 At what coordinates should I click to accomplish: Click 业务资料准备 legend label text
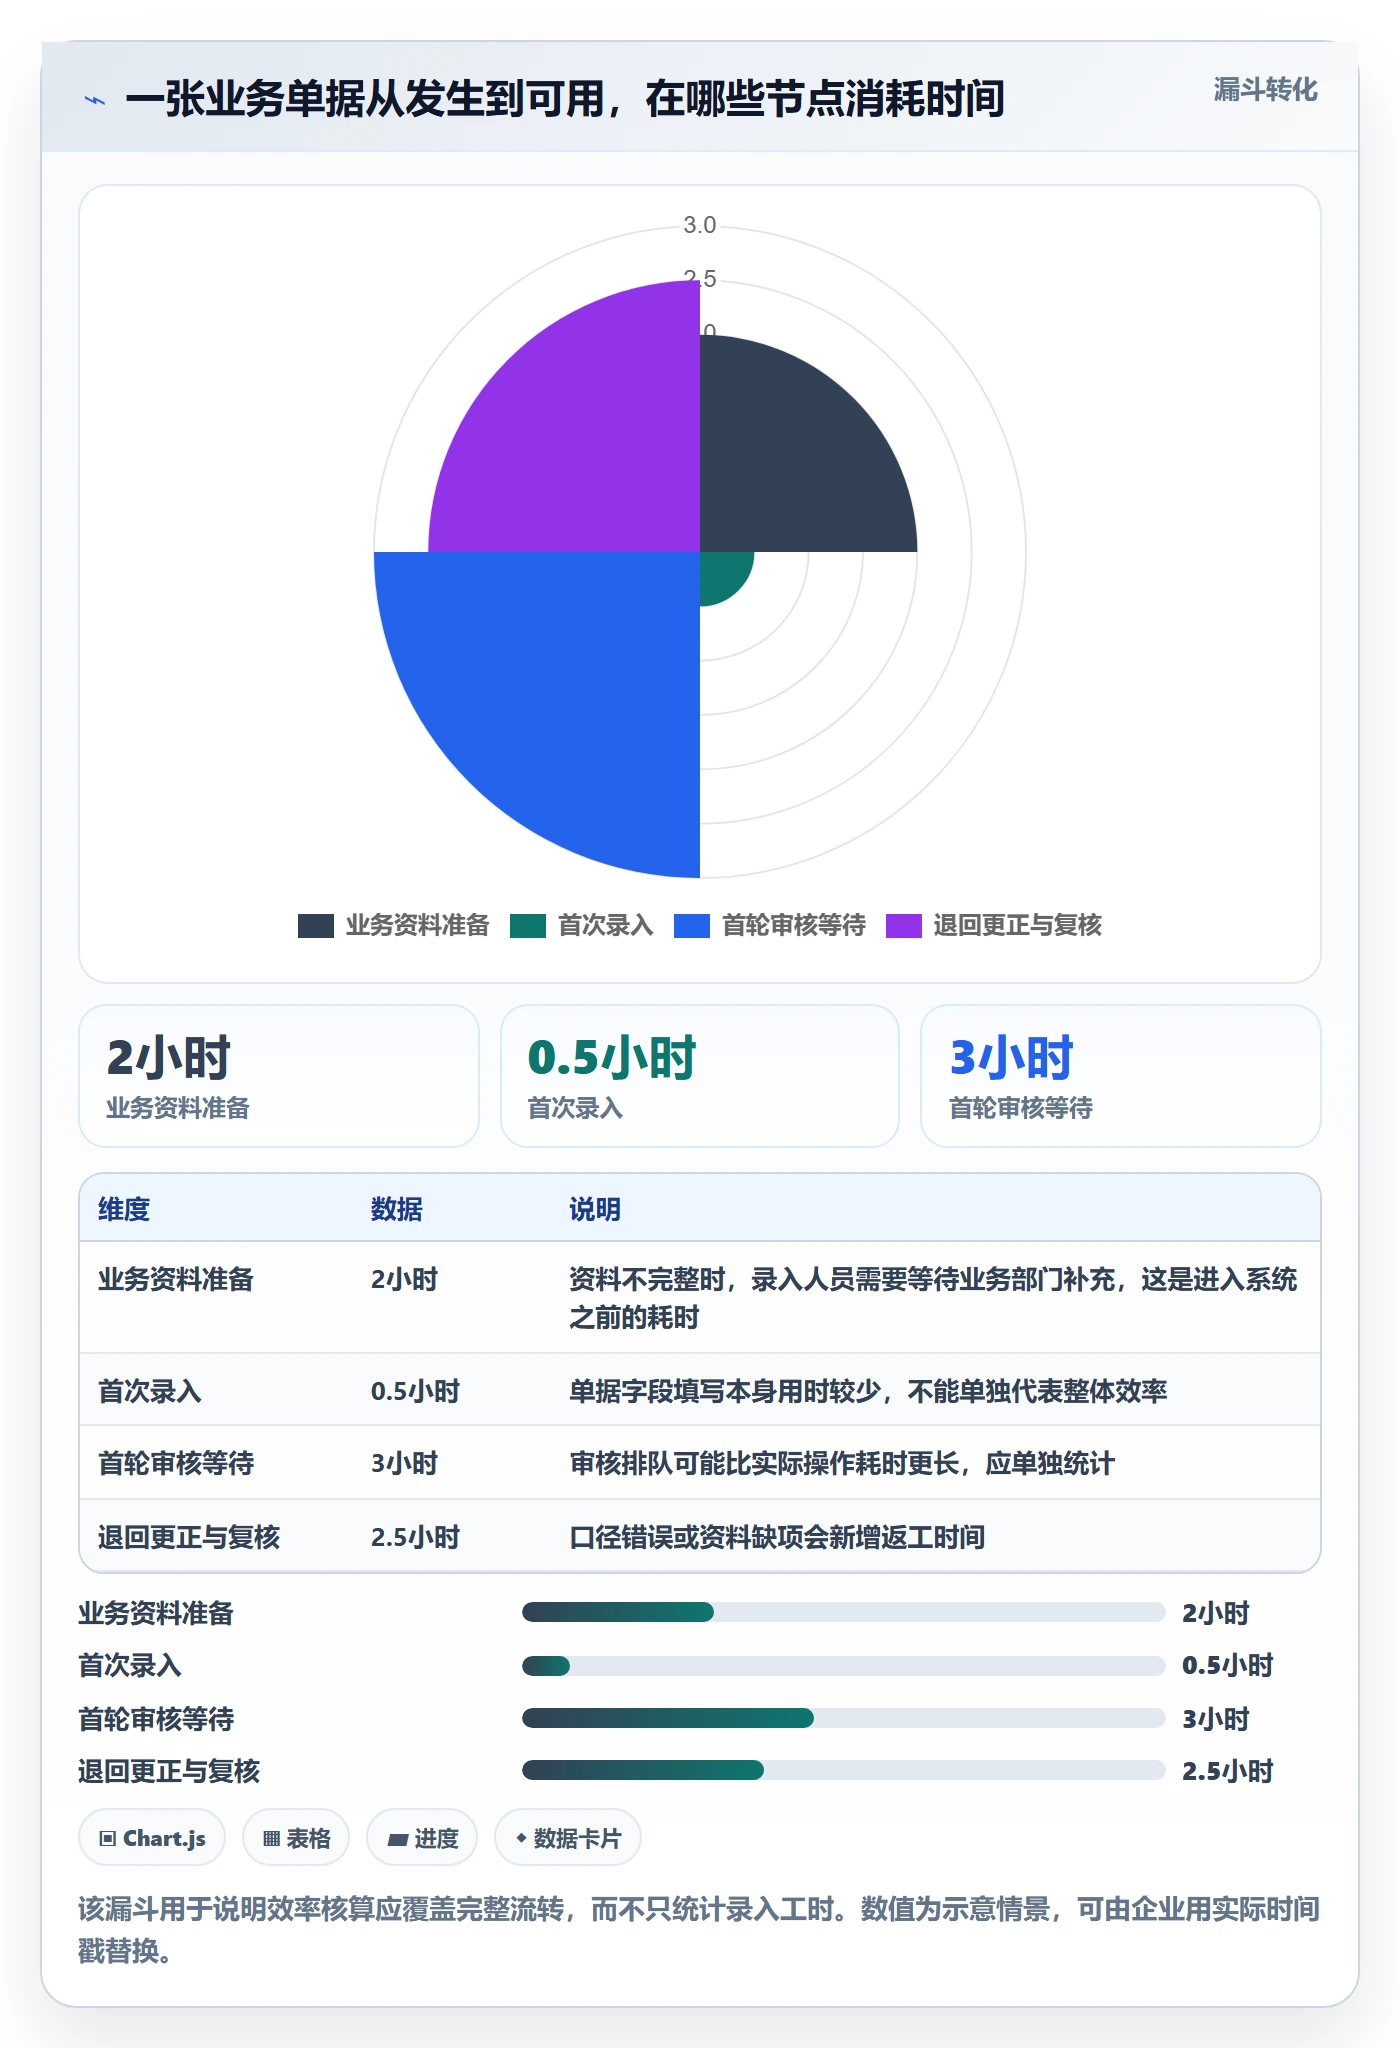(418, 926)
